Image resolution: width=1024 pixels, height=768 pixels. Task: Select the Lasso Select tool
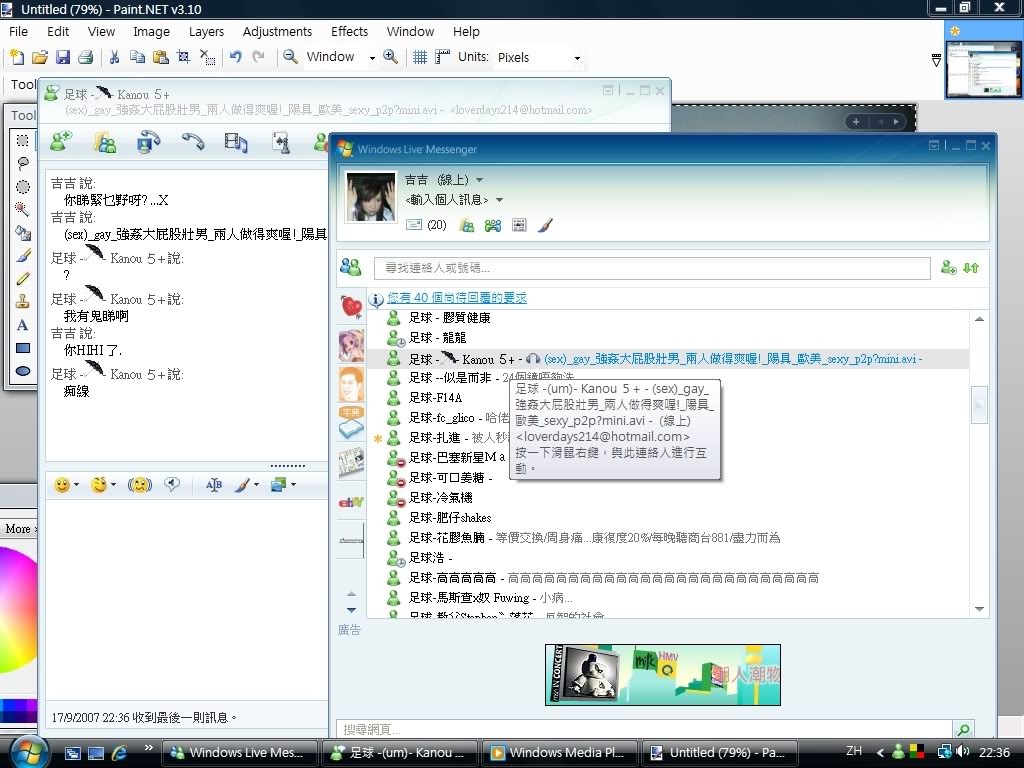22,163
